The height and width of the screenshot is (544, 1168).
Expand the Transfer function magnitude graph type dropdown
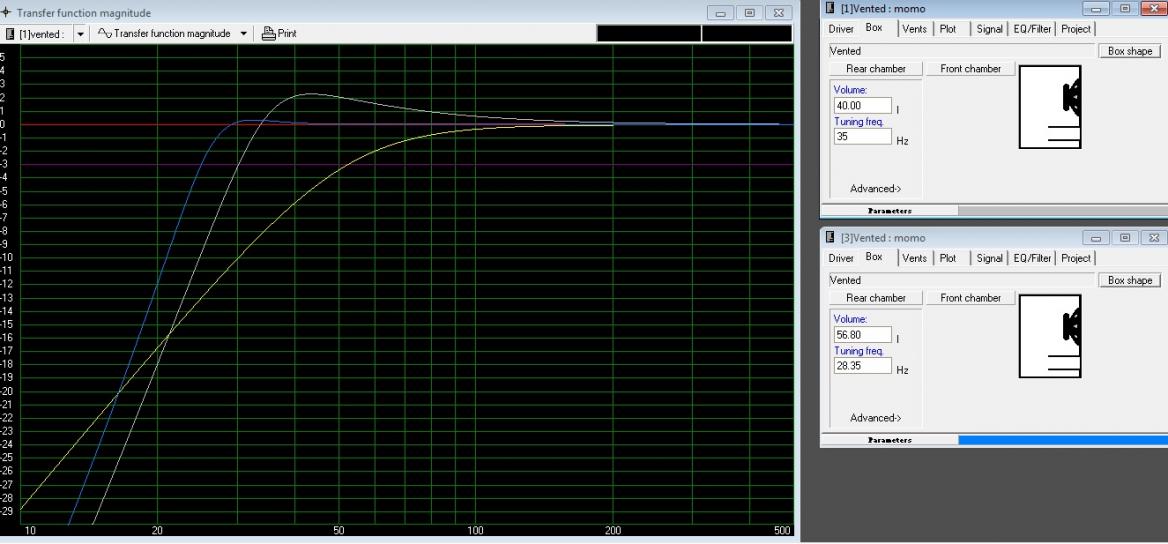point(241,33)
